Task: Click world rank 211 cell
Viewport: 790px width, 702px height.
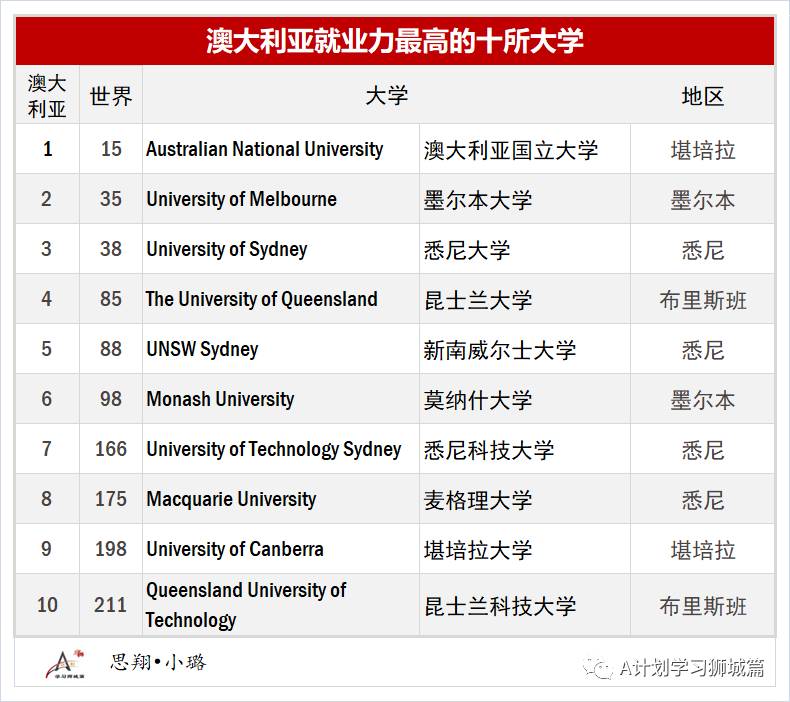Action: point(111,605)
